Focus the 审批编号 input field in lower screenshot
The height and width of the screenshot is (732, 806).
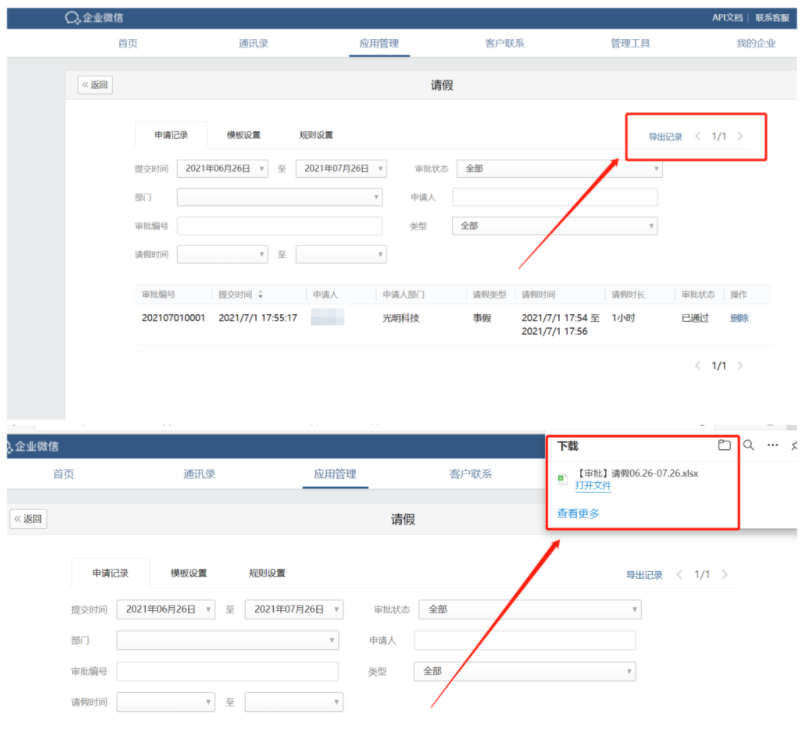(227, 671)
